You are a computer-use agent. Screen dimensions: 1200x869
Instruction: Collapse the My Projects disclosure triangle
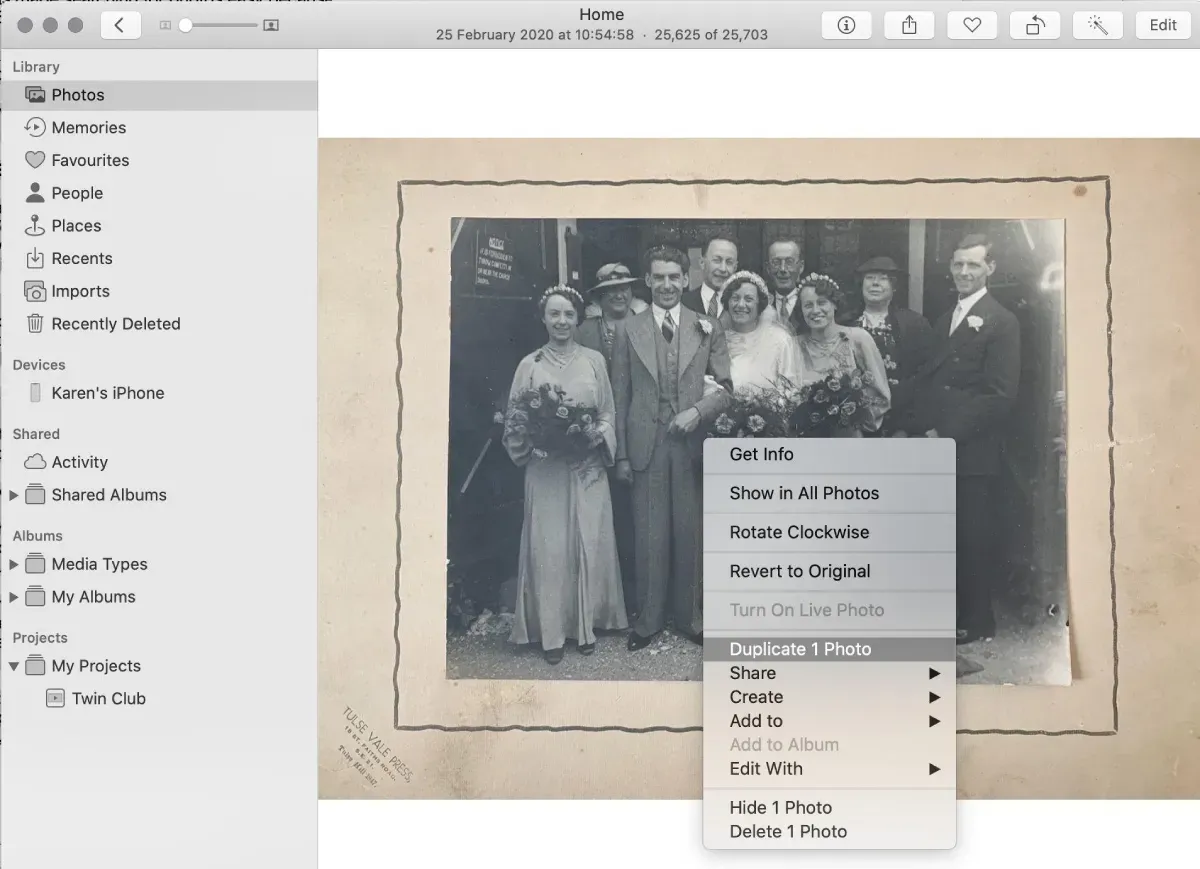(x=14, y=666)
